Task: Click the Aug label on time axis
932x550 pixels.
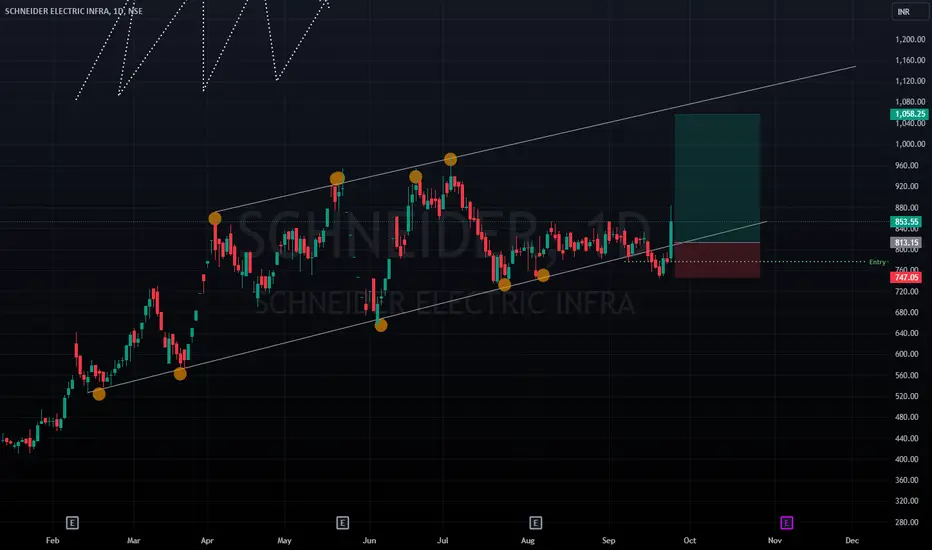Action: (528, 540)
